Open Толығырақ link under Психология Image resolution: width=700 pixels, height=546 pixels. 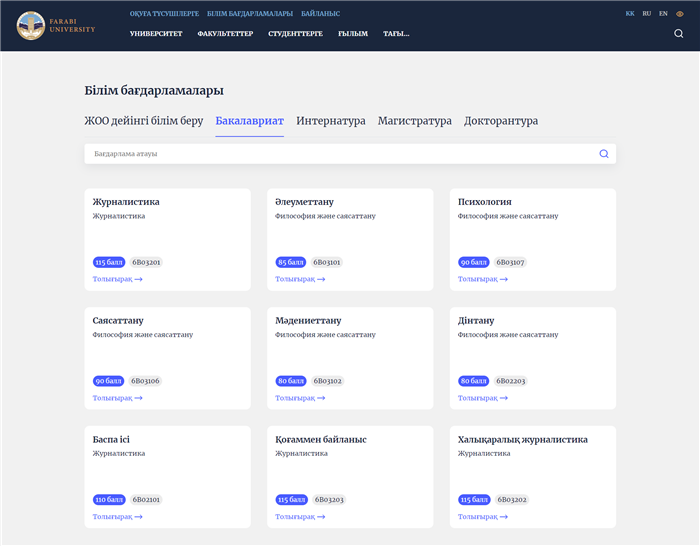click(x=482, y=279)
